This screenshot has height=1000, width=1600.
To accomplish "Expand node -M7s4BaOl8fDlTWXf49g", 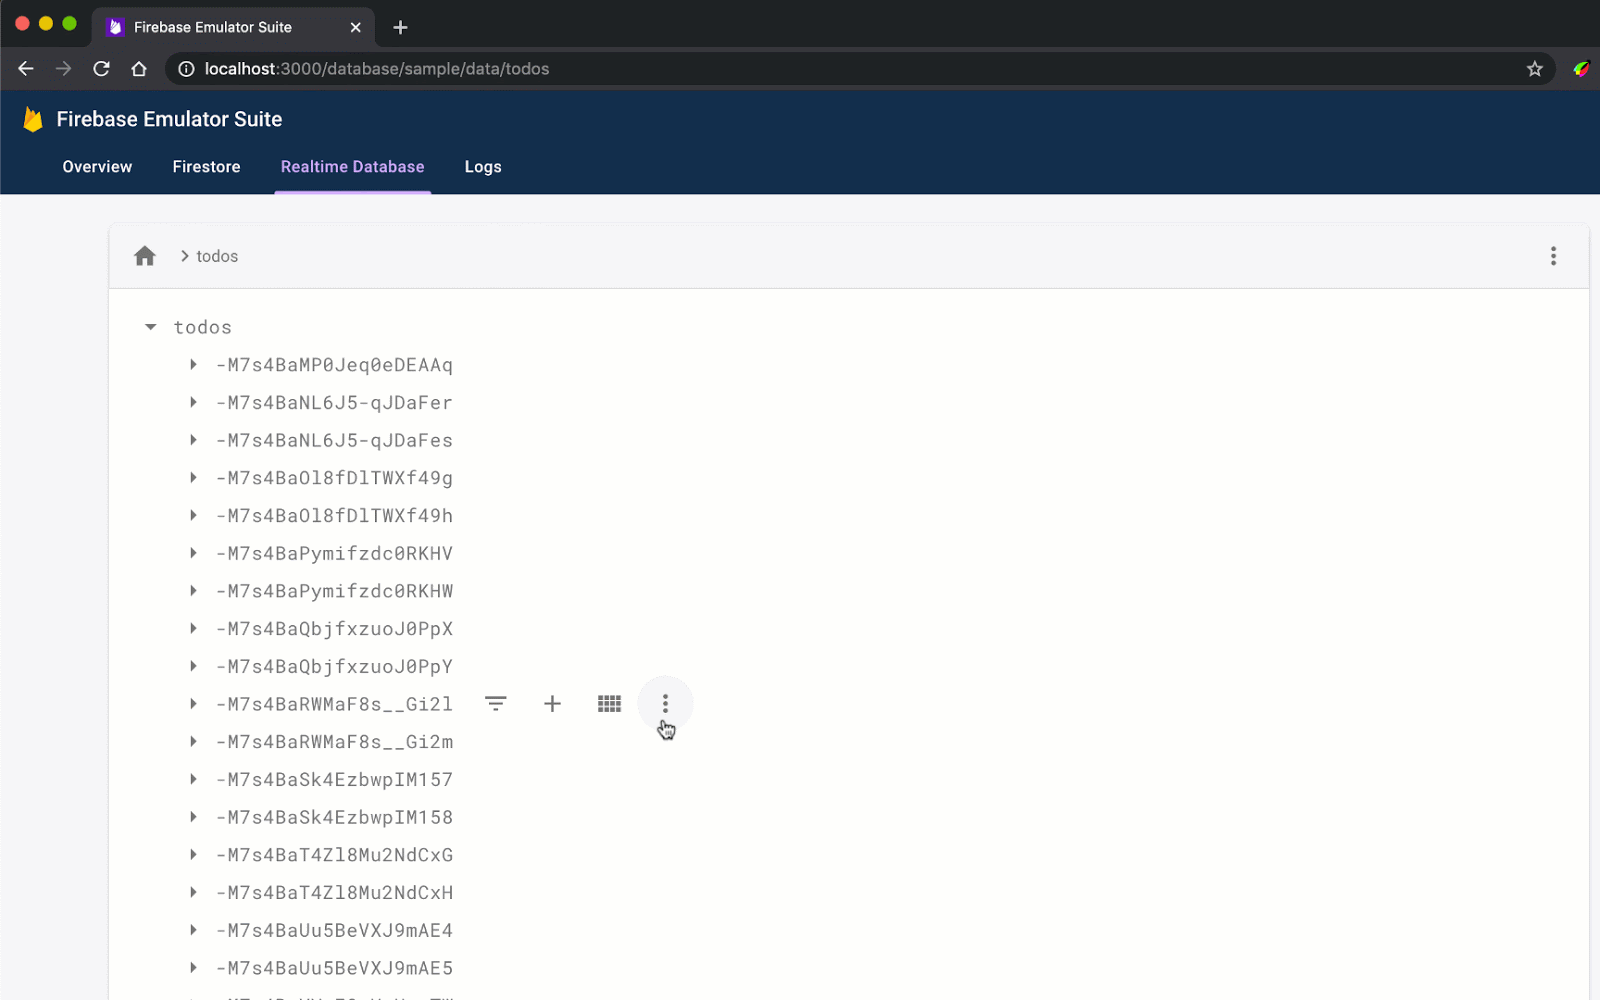I will (193, 478).
